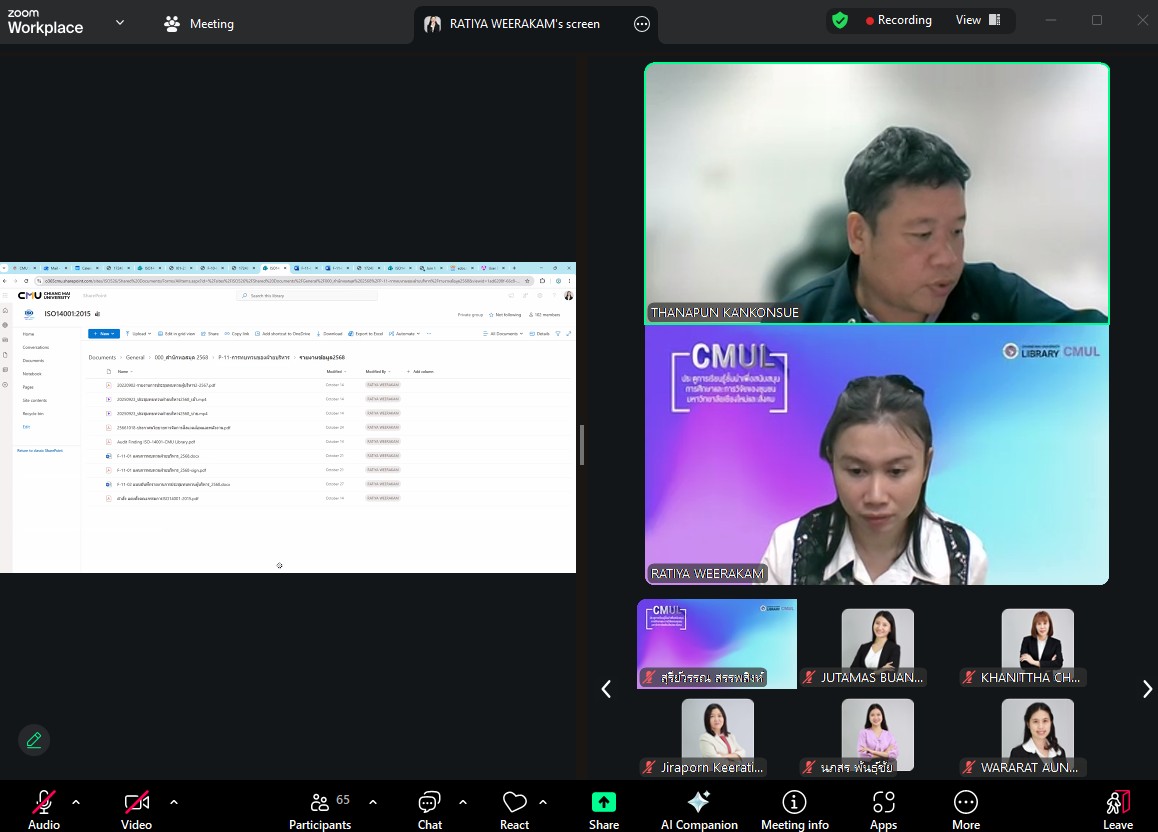Open the Chat panel

tap(430, 807)
